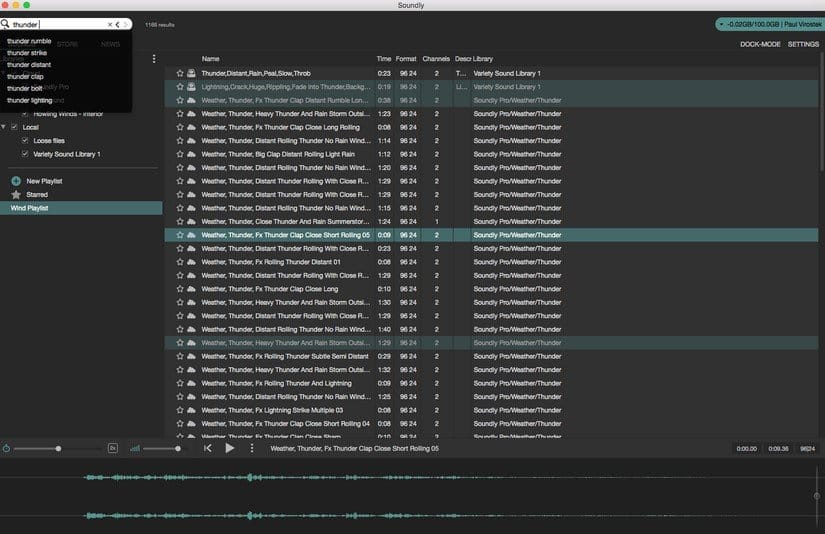Click the skip-to-start playback icon
Viewport: 825px width, 534px height.
[x=207, y=448]
